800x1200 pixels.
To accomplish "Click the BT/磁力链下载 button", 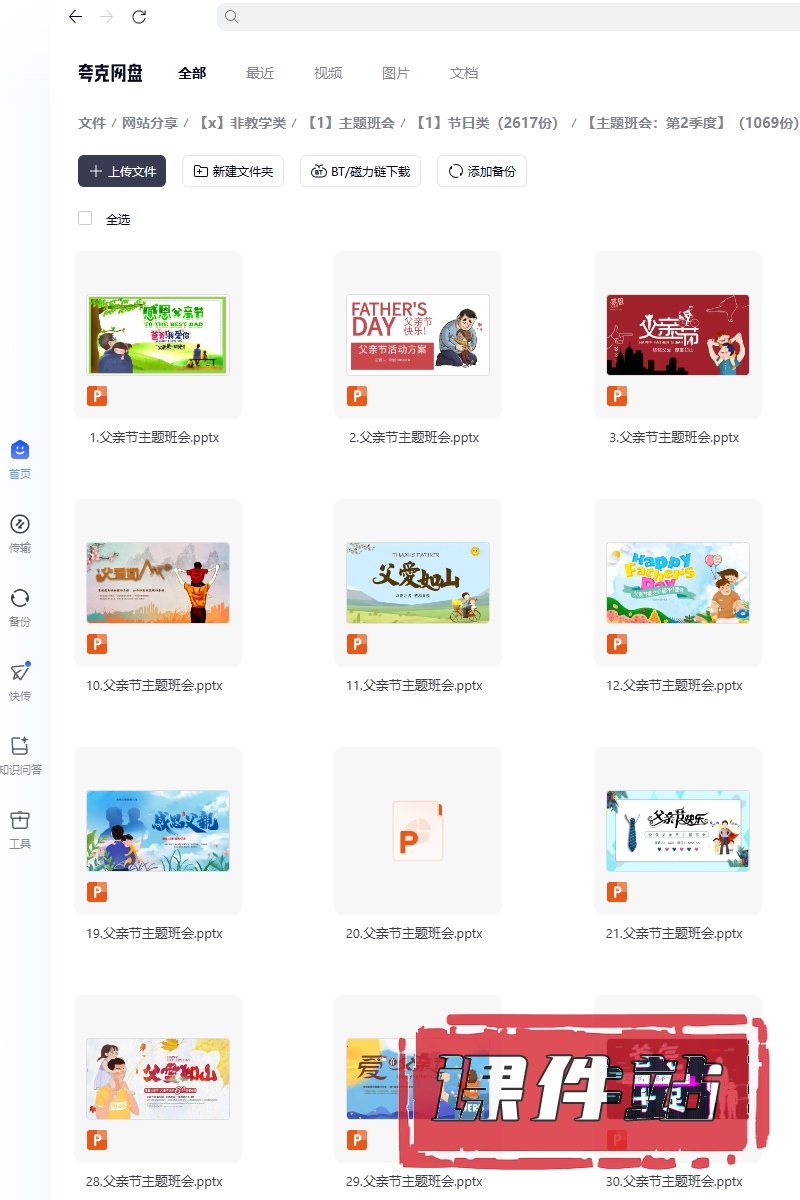I will [x=360, y=171].
